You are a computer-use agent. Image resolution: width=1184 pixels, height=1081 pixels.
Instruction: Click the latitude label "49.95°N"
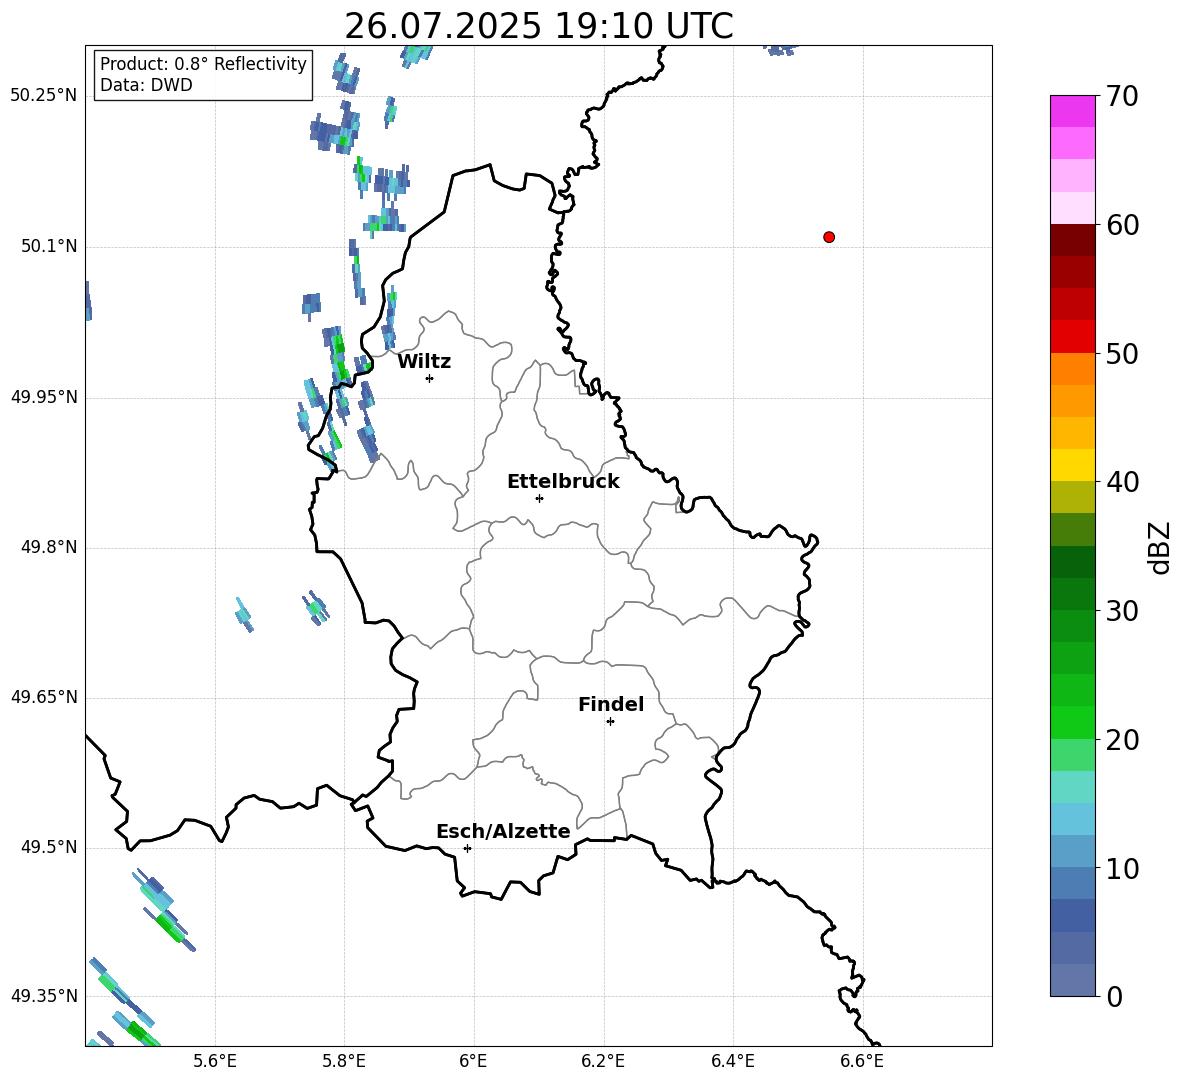coord(44,396)
